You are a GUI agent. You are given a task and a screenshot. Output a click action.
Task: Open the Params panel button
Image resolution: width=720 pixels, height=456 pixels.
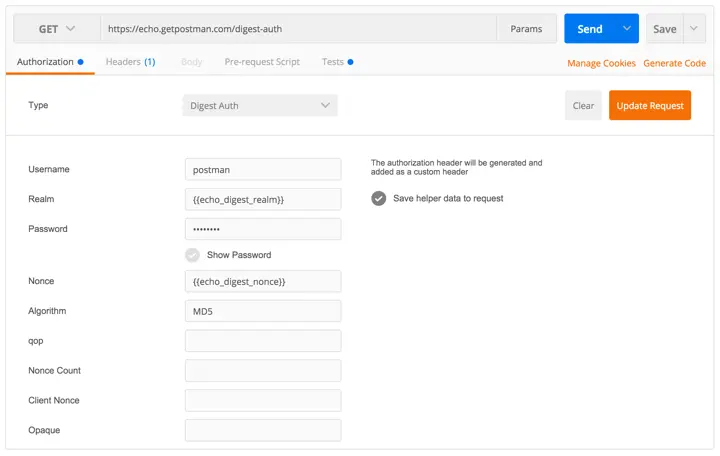pyautogui.click(x=526, y=29)
